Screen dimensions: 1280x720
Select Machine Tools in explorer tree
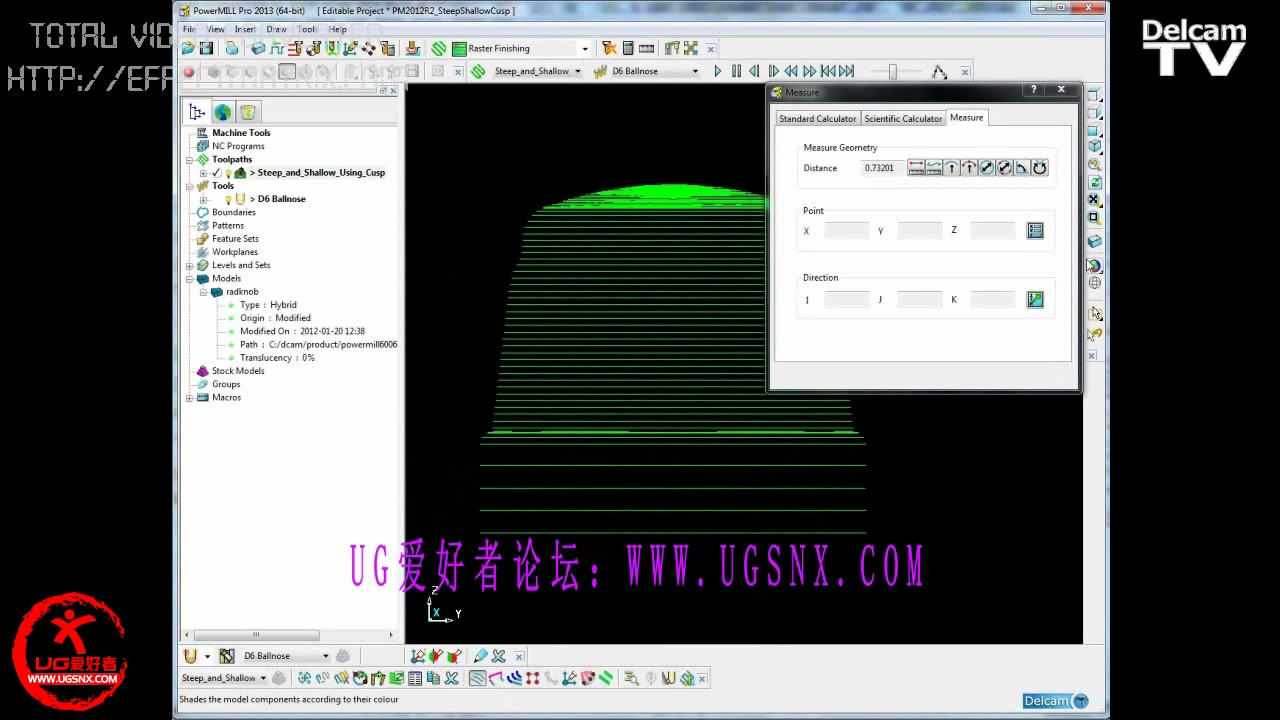[x=241, y=133]
